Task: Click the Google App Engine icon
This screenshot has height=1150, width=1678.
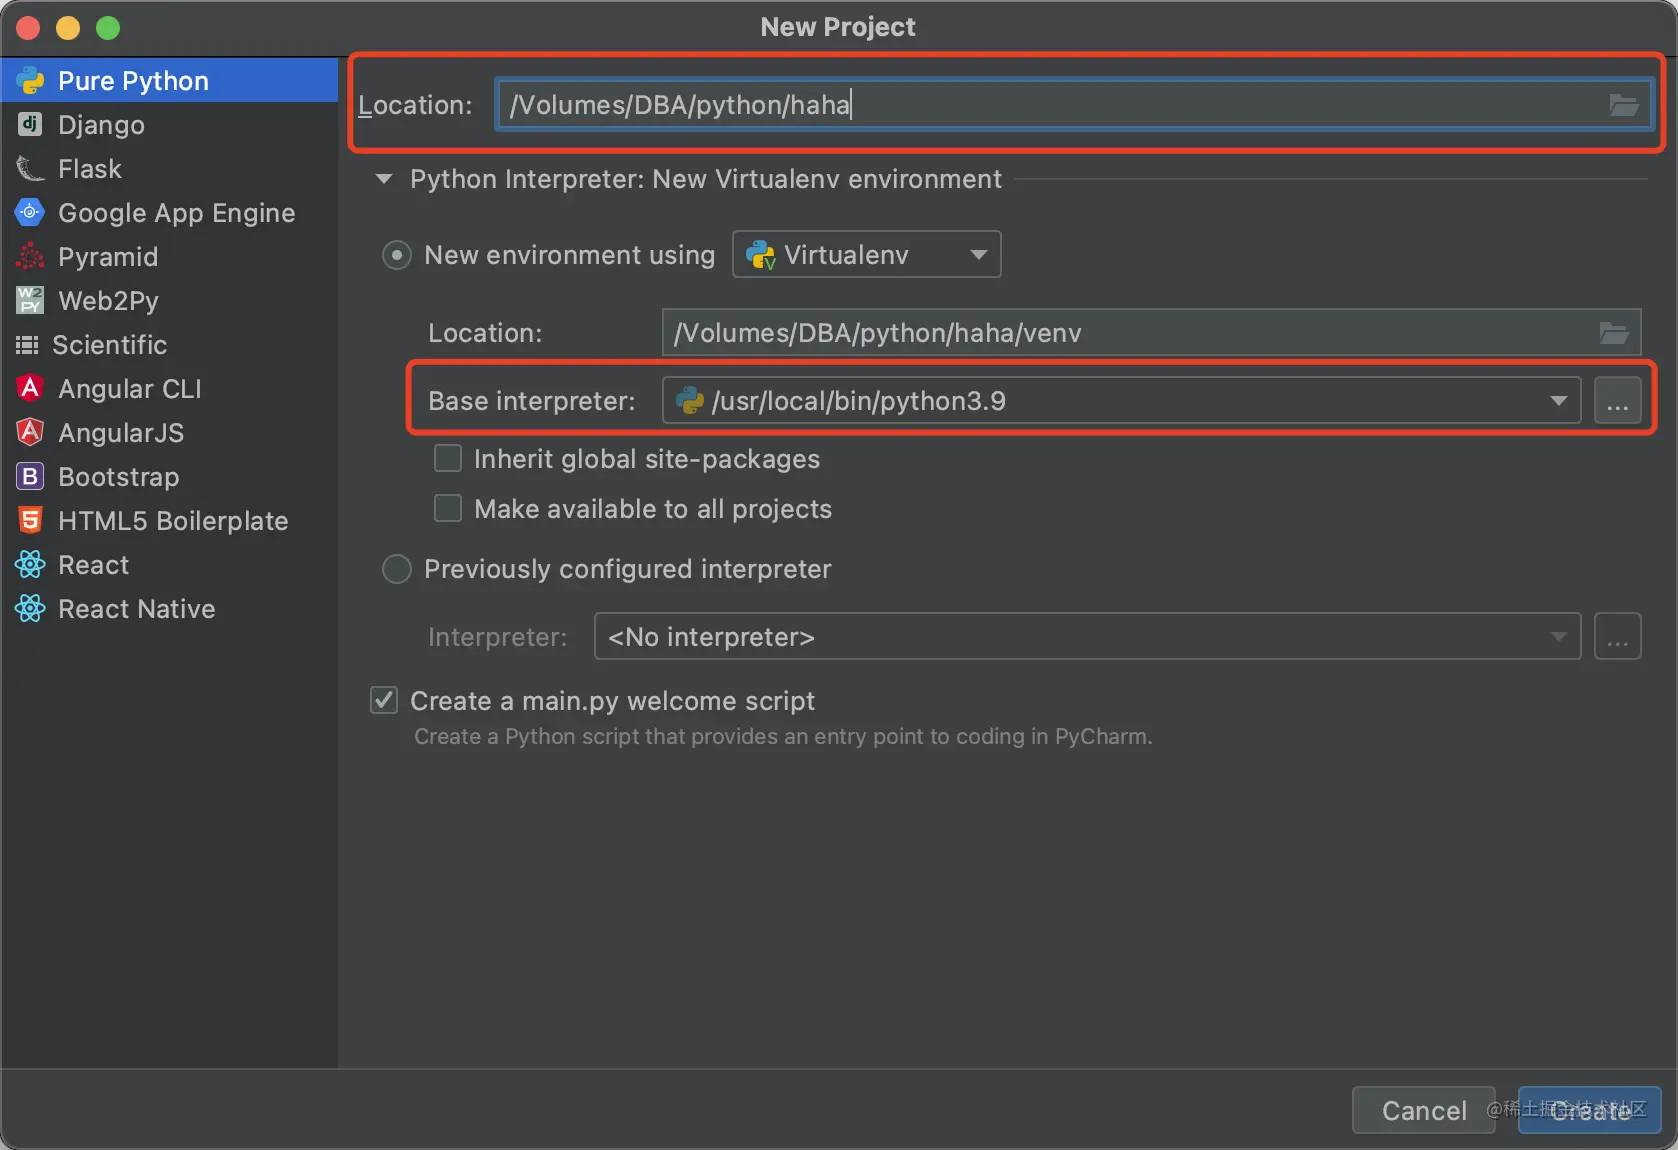Action: [x=30, y=212]
